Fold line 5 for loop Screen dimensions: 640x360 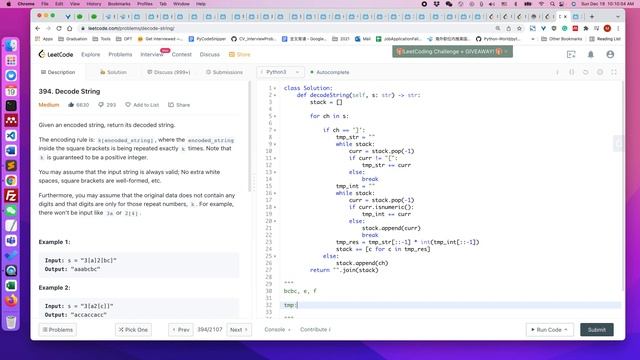coord(275,116)
